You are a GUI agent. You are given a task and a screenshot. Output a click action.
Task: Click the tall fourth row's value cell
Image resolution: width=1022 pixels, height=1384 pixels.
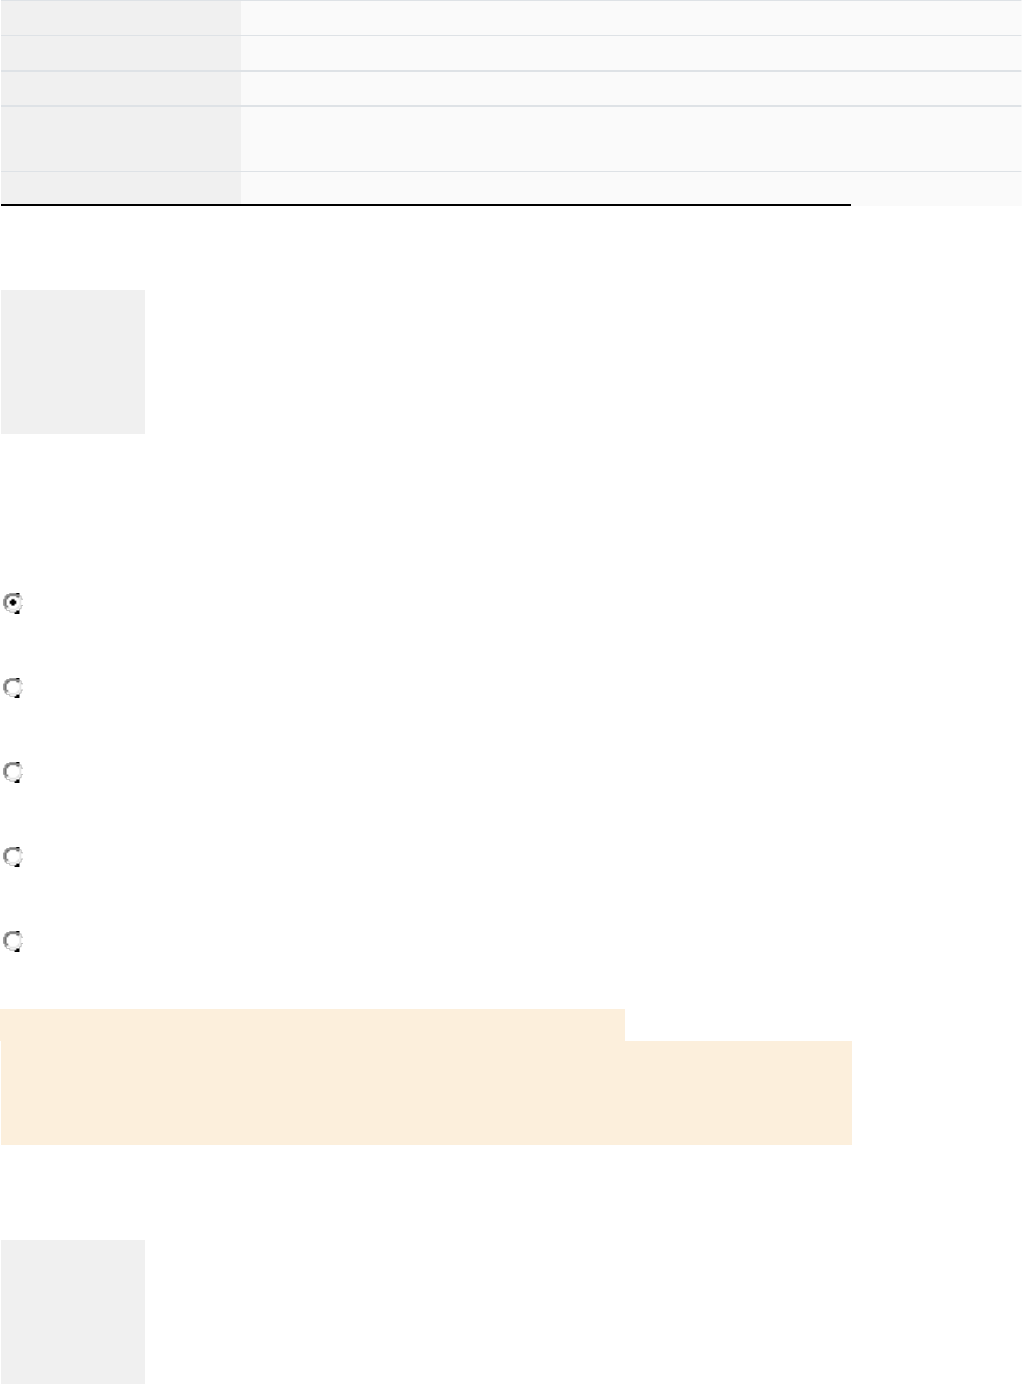[630, 139]
